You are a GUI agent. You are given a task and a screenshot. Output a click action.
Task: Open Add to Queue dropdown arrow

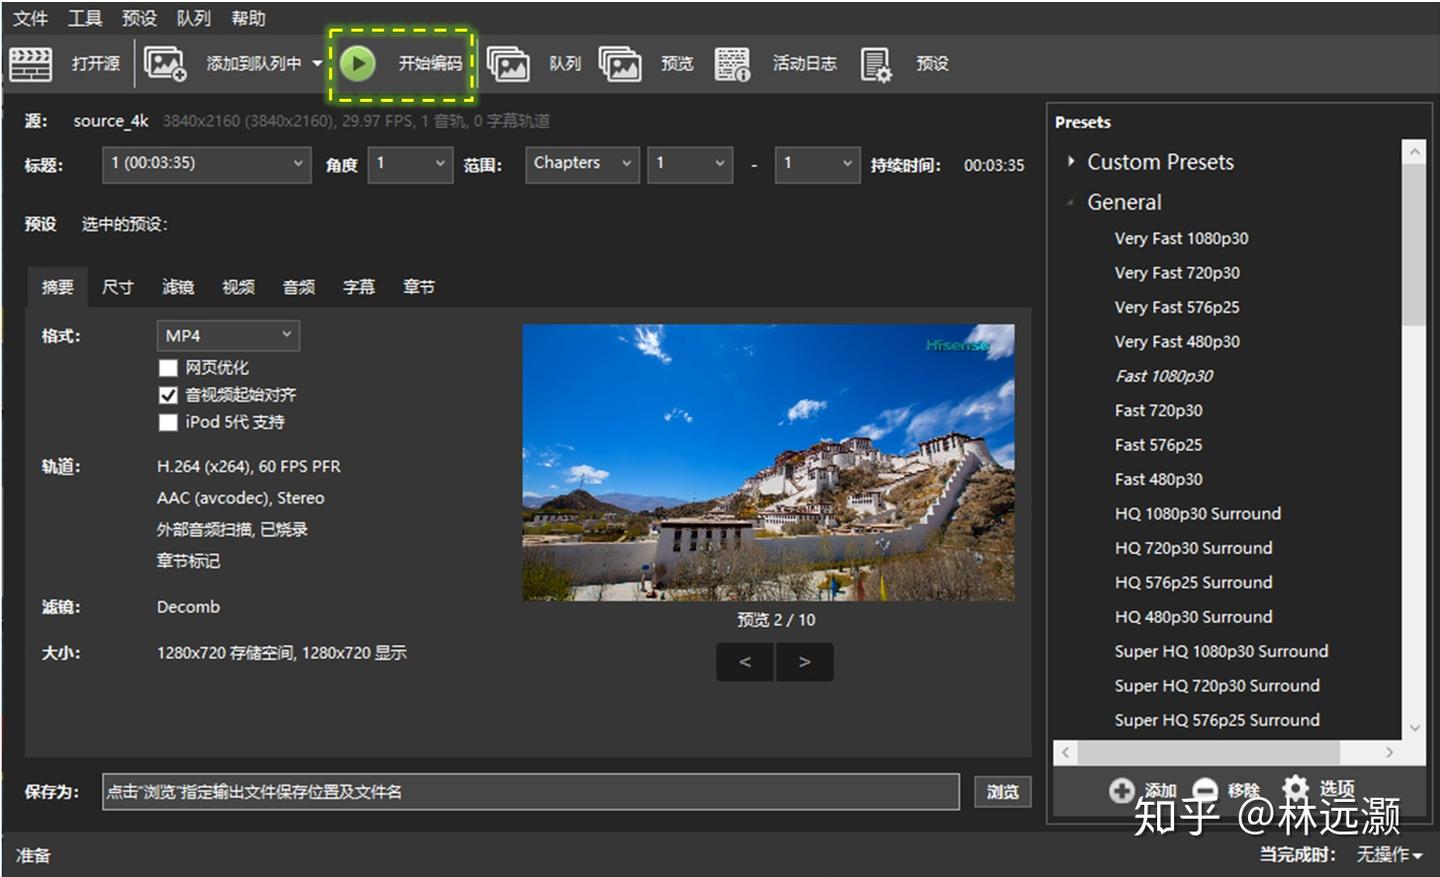pyautogui.click(x=317, y=64)
